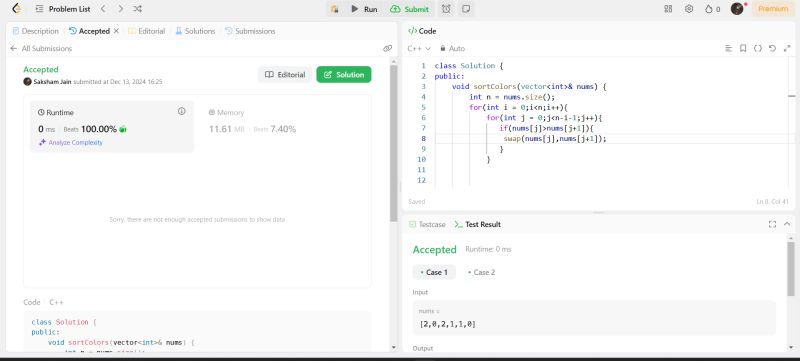Select the Test Result tab
800x361 pixels.
[478, 224]
